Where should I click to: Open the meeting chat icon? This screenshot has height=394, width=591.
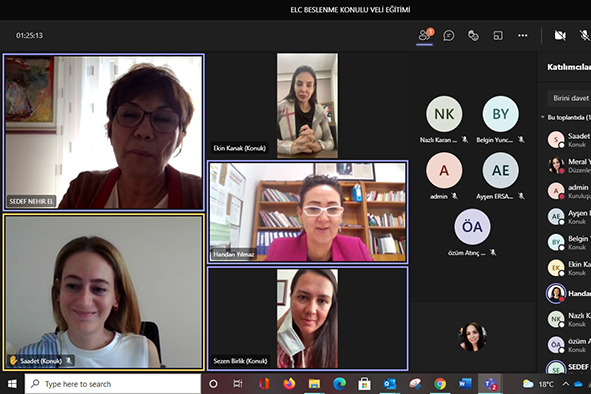[449, 35]
